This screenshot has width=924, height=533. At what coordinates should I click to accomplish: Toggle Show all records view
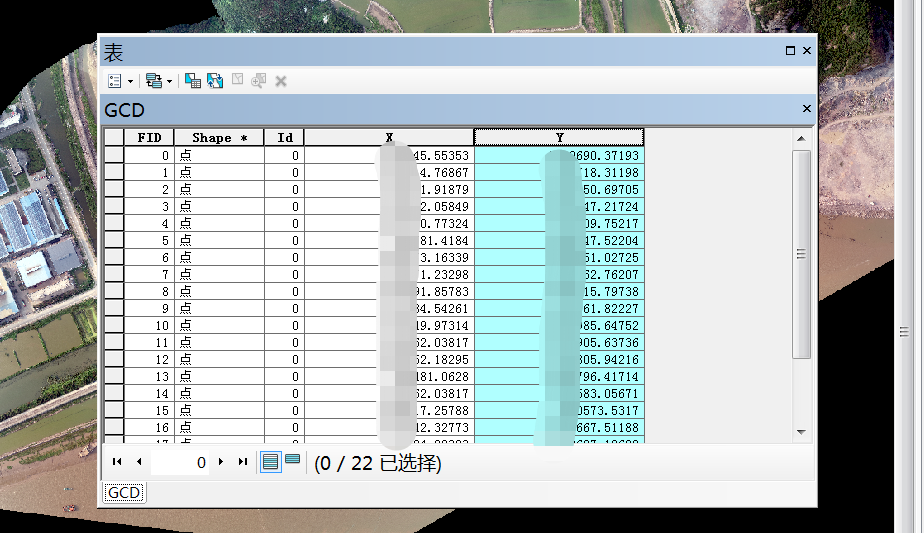point(270,462)
